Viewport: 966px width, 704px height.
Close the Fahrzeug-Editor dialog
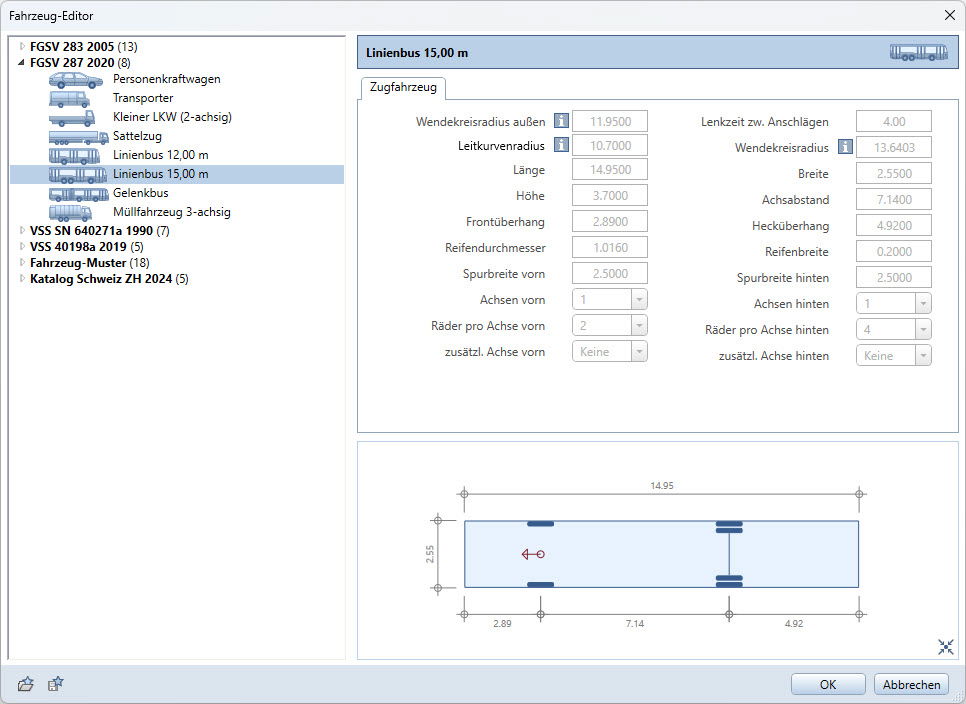coord(949,15)
